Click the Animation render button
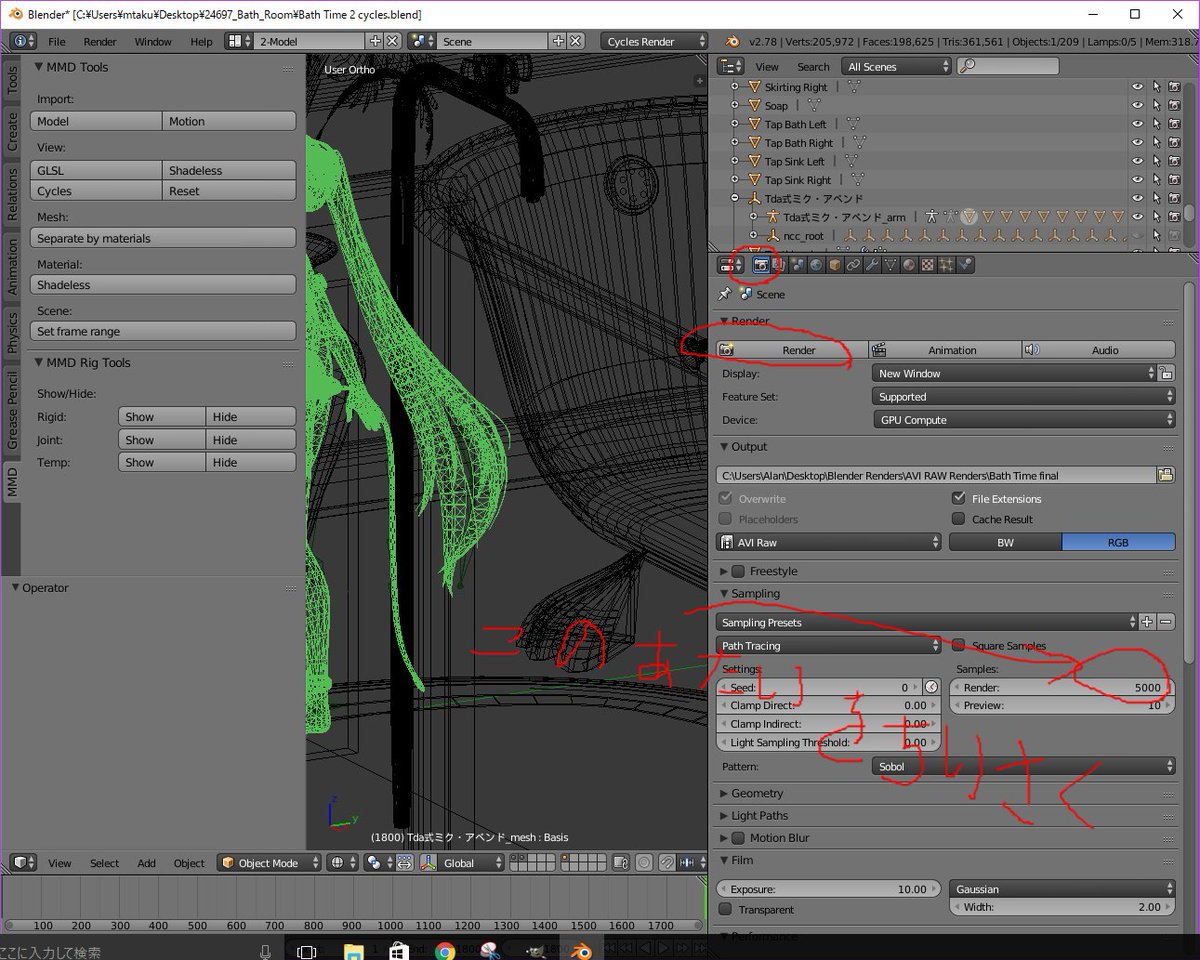The width and height of the screenshot is (1200, 960). point(944,350)
